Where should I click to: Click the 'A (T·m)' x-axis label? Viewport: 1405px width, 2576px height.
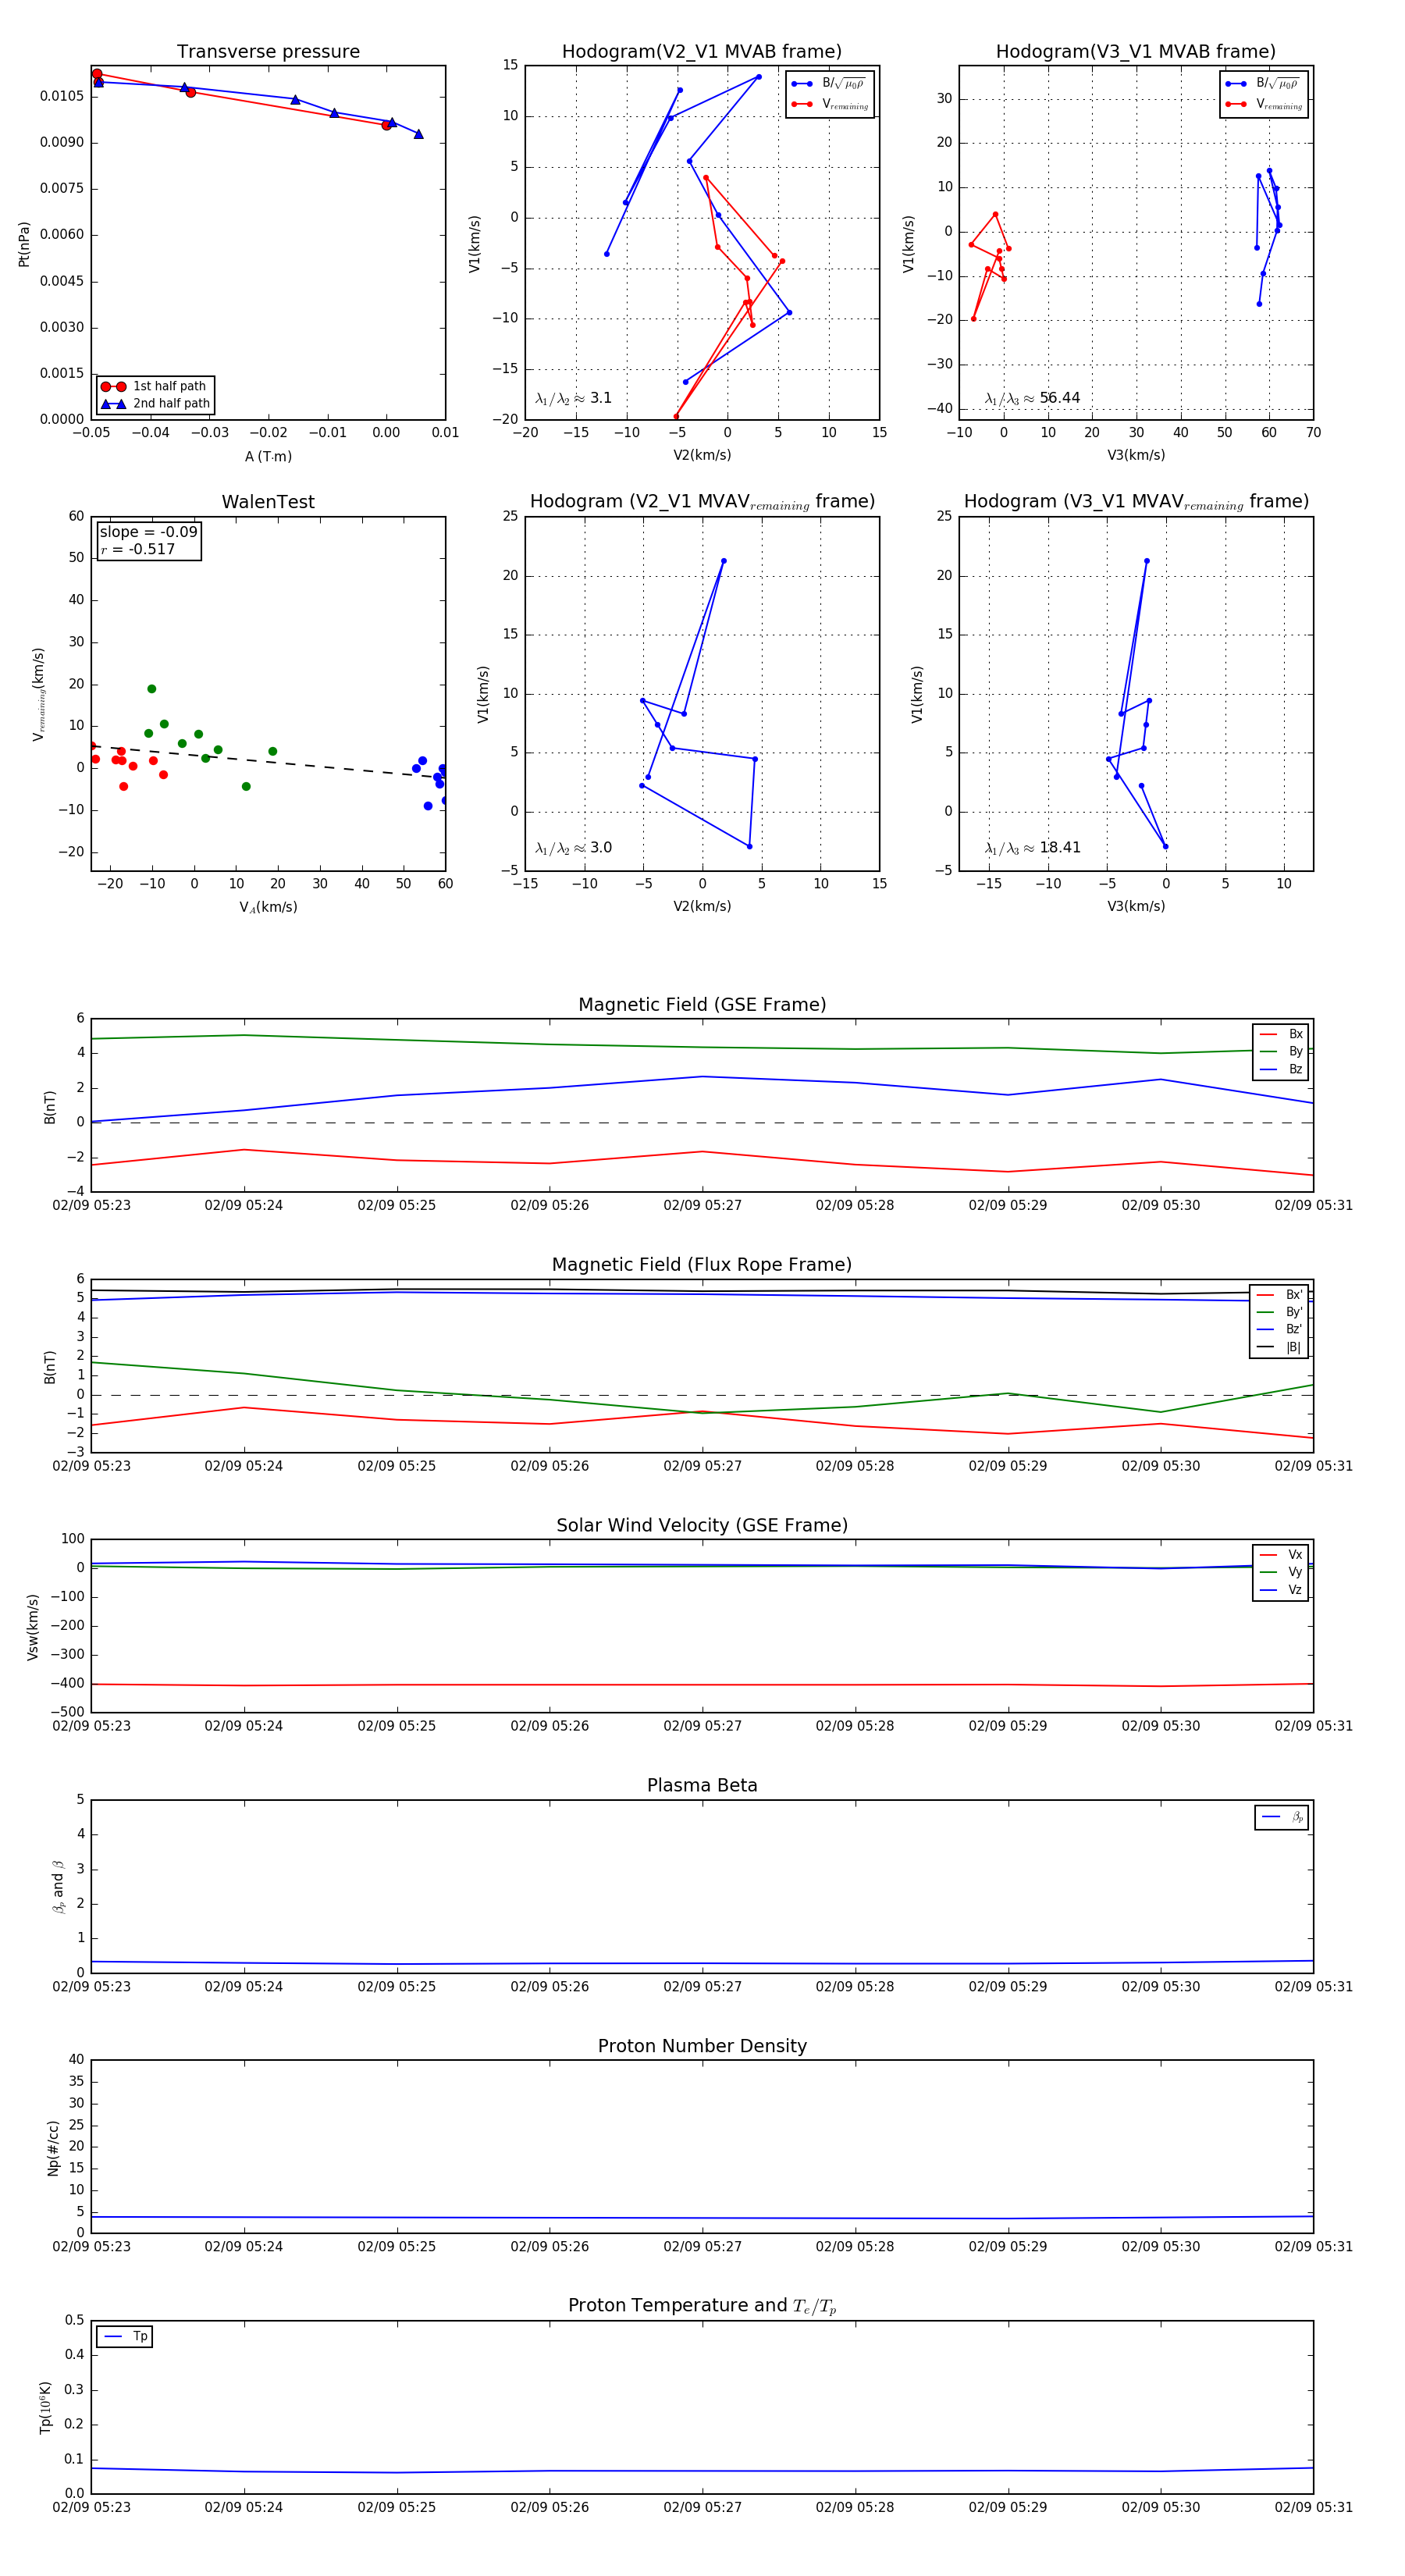[x=268, y=456]
